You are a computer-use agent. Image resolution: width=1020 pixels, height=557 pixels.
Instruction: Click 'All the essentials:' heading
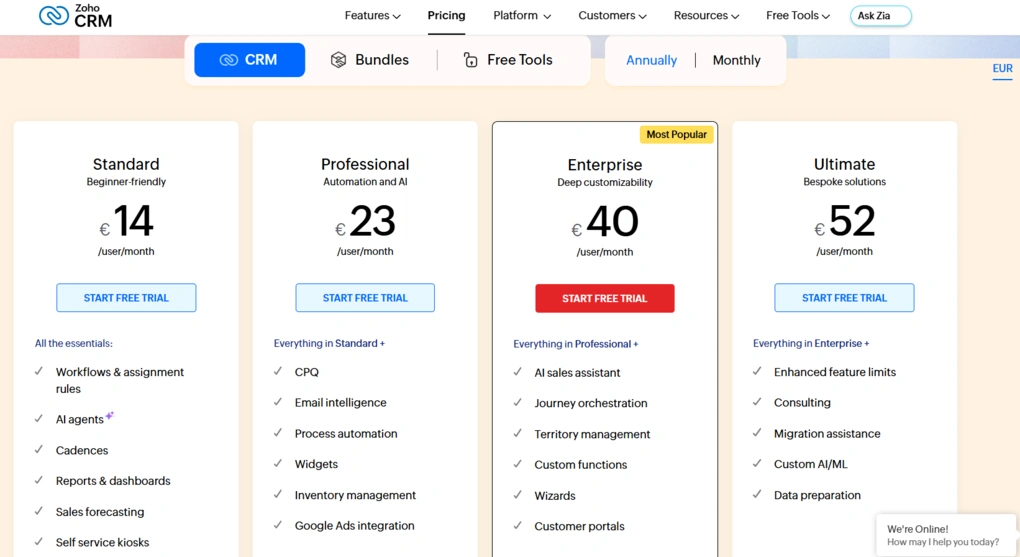[74, 344]
